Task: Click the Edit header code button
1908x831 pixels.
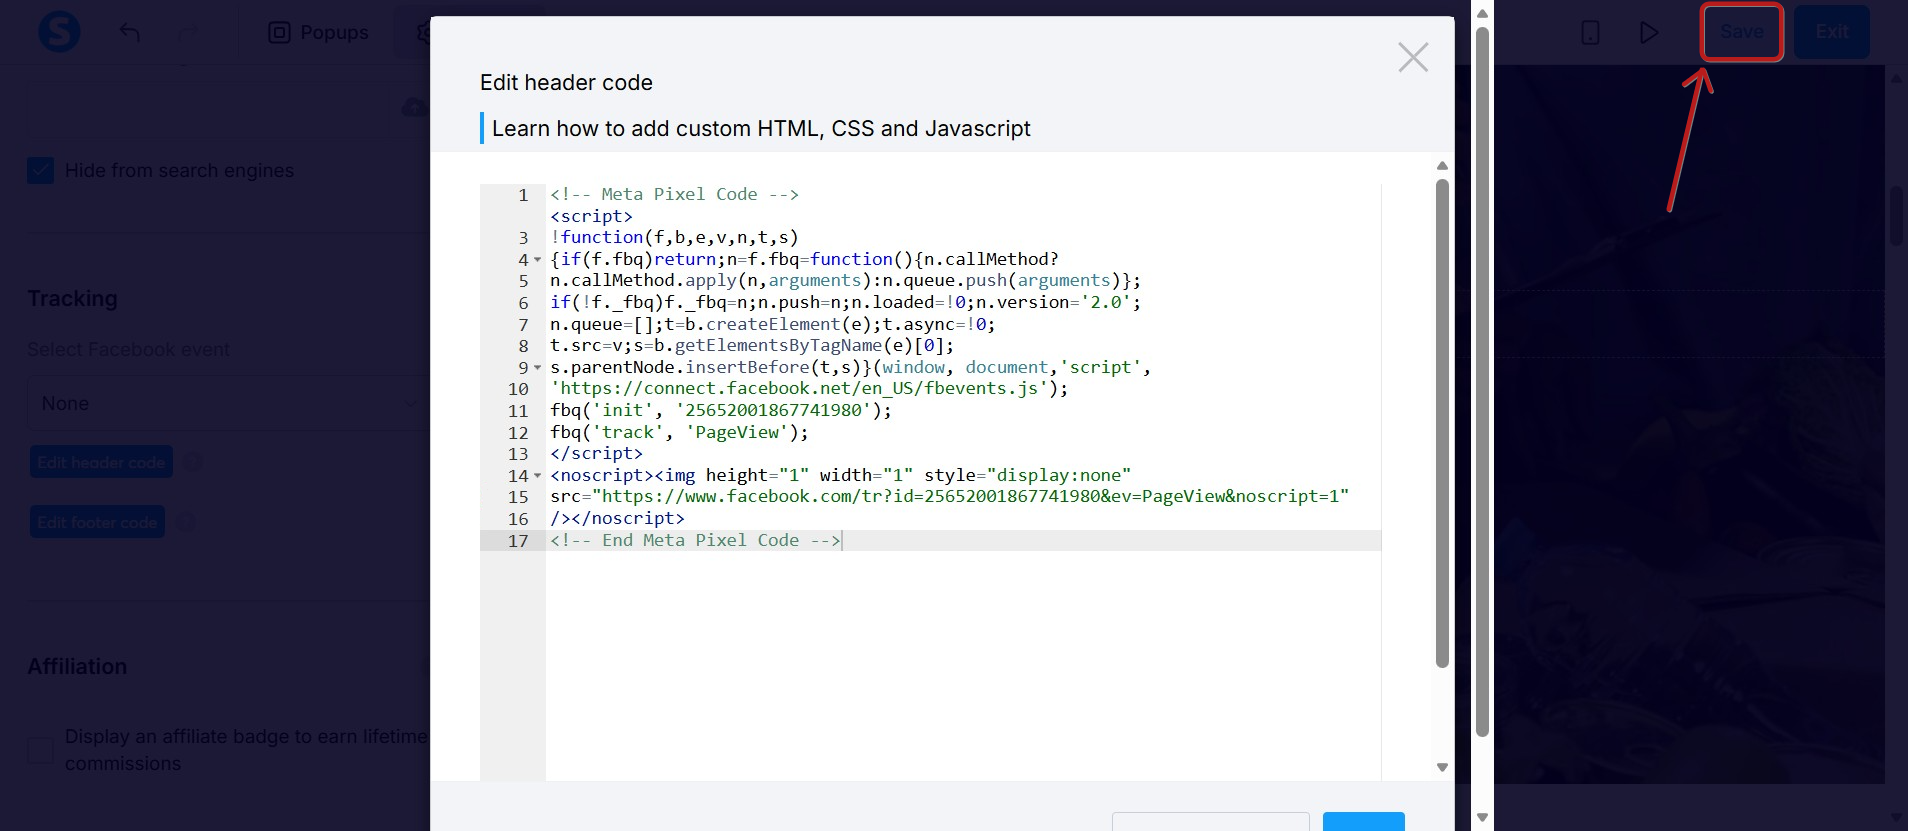Action: click(x=101, y=462)
